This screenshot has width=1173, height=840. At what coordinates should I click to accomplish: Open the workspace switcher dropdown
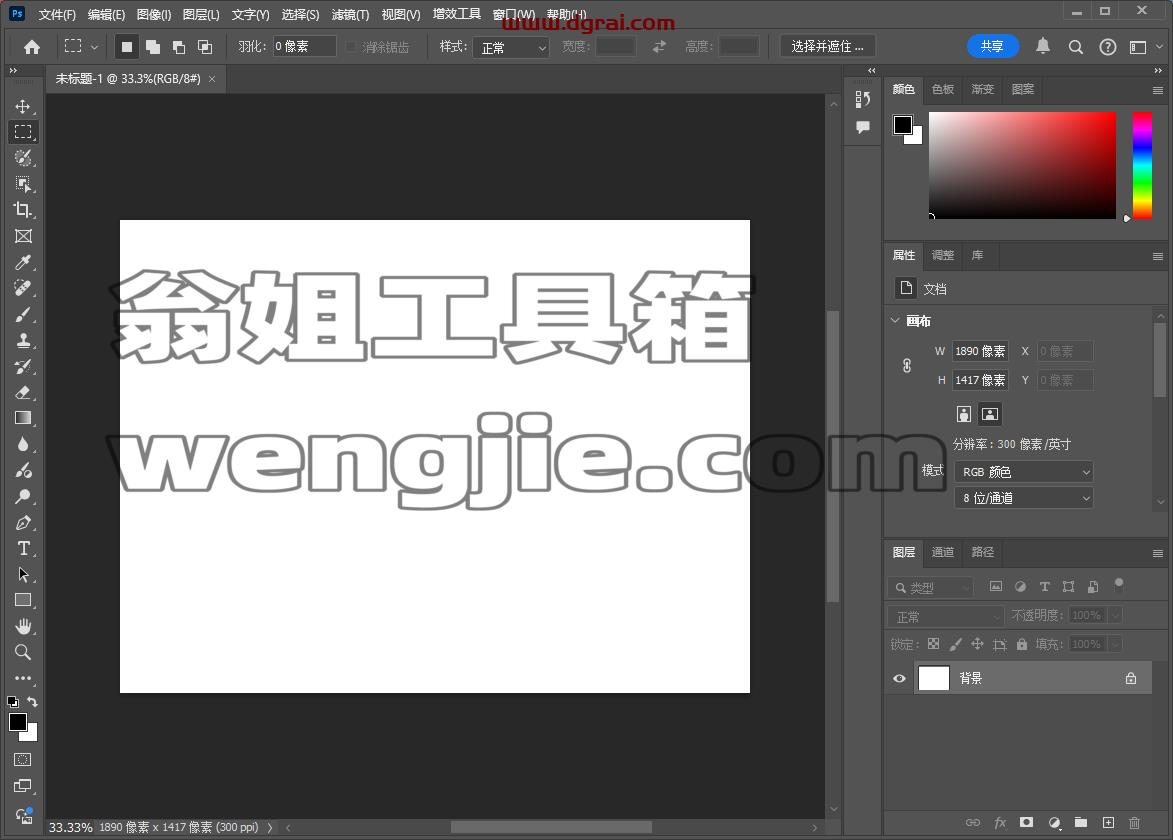tap(1145, 47)
